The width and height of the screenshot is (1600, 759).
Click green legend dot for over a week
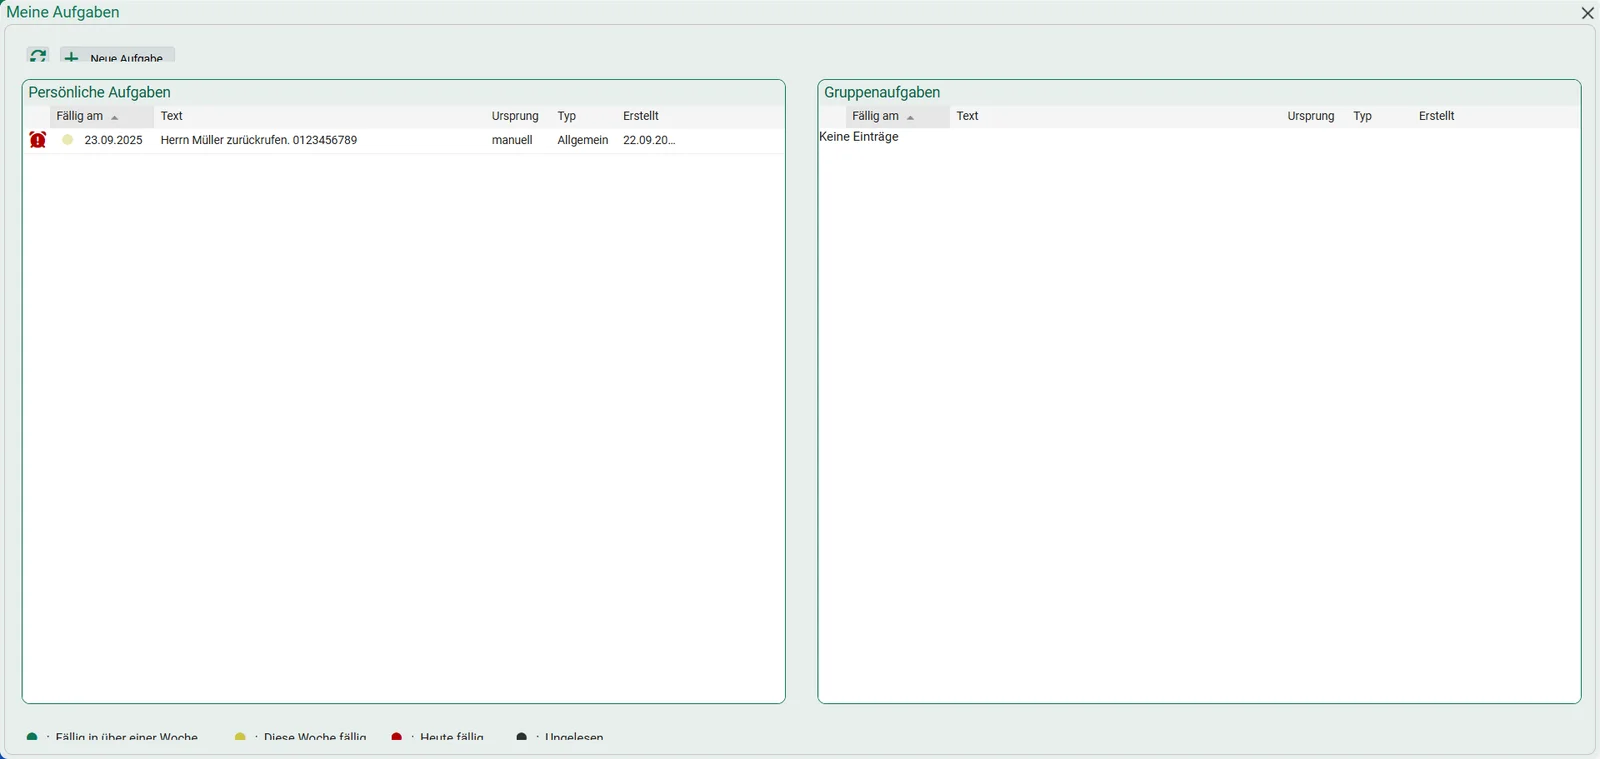[x=32, y=737]
